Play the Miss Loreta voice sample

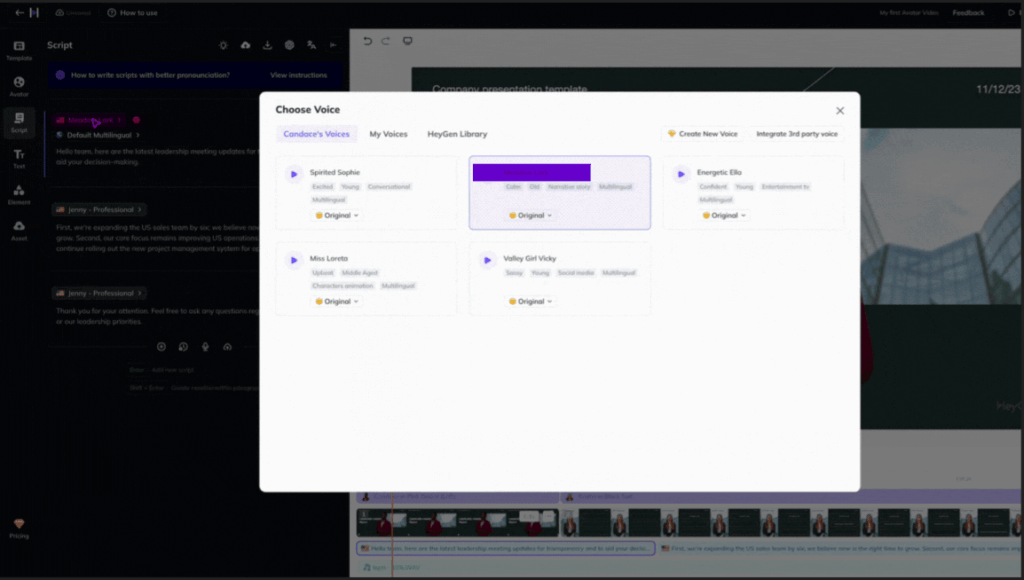coord(294,260)
